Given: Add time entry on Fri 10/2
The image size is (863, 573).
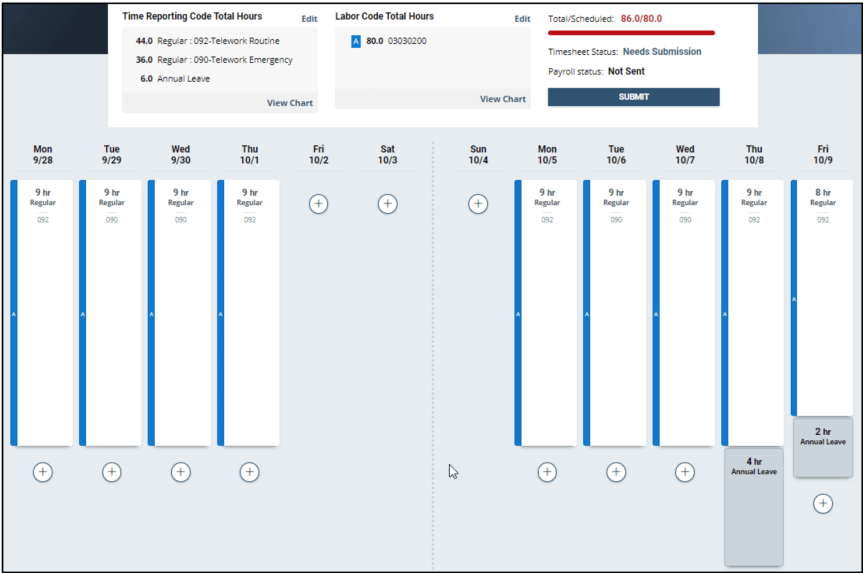Looking at the screenshot, I should click(318, 204).
